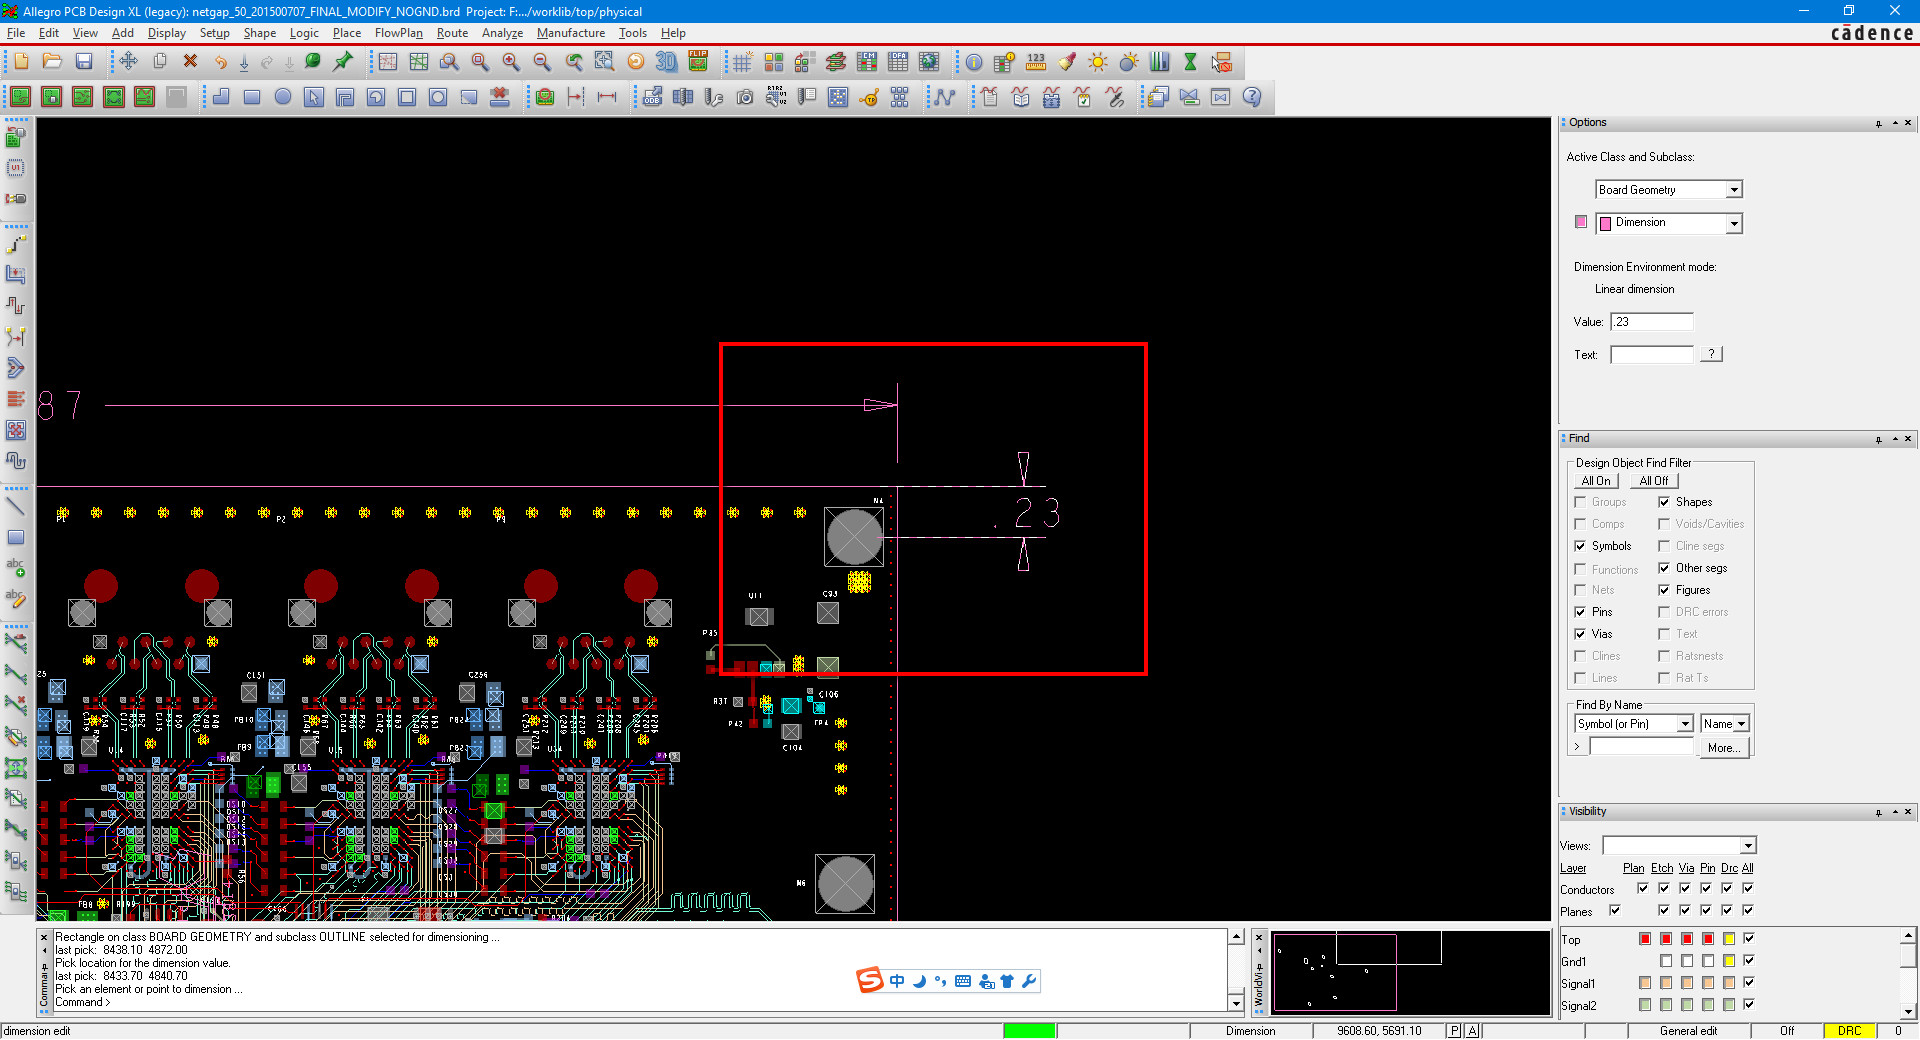Click the Highlight sun icon

(x=1098, y=62)
